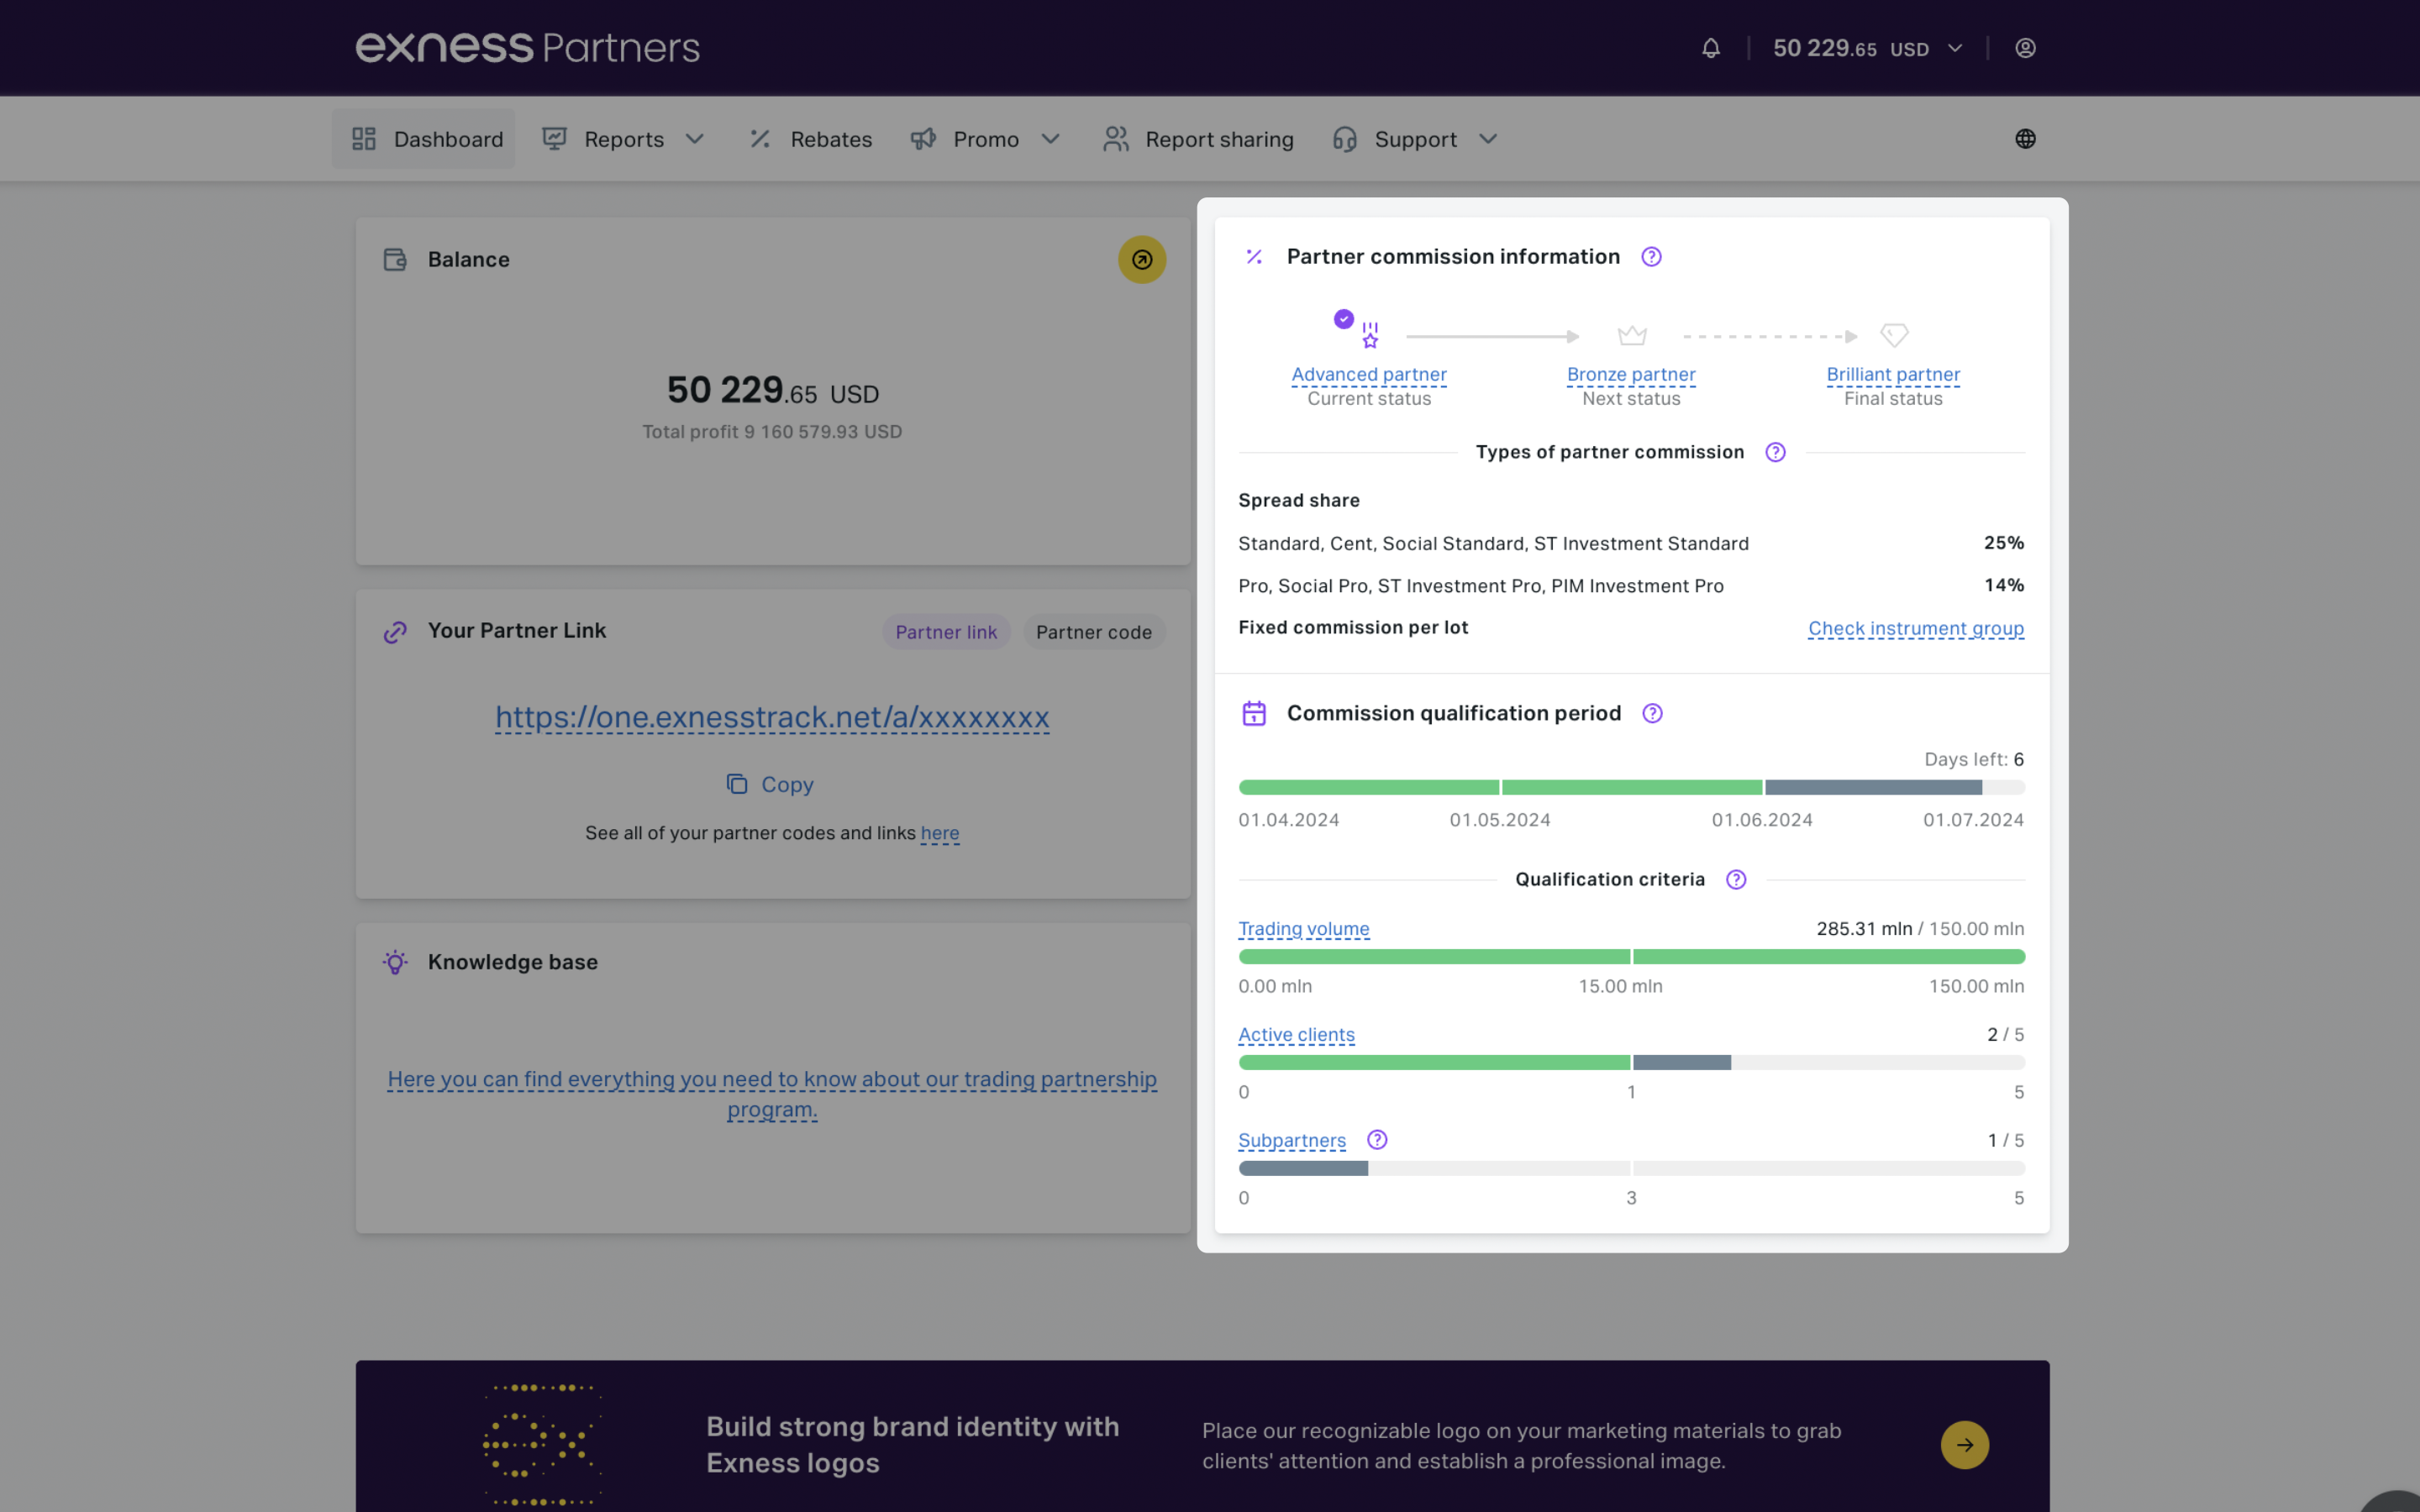This screenshot has width=2420, height=1512.
Task: Open the notifications bell icon
Action: 1710,48
